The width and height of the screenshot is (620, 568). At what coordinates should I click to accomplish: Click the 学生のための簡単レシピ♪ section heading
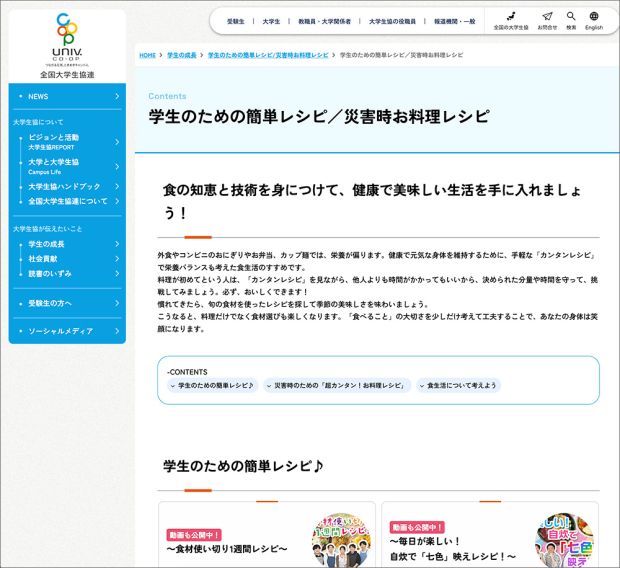pos(243,466)
